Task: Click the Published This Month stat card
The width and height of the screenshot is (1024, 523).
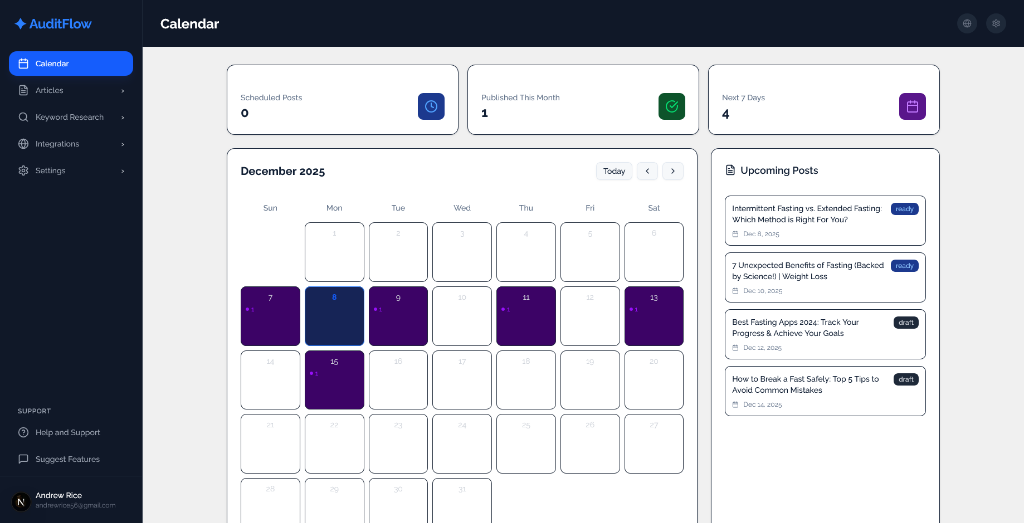Action: point(583,100)
